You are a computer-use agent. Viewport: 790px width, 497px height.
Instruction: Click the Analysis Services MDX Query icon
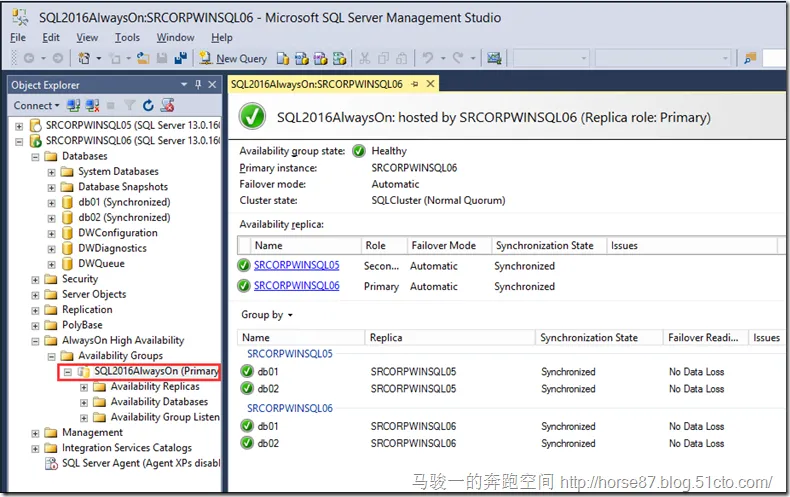pos(301,58)
